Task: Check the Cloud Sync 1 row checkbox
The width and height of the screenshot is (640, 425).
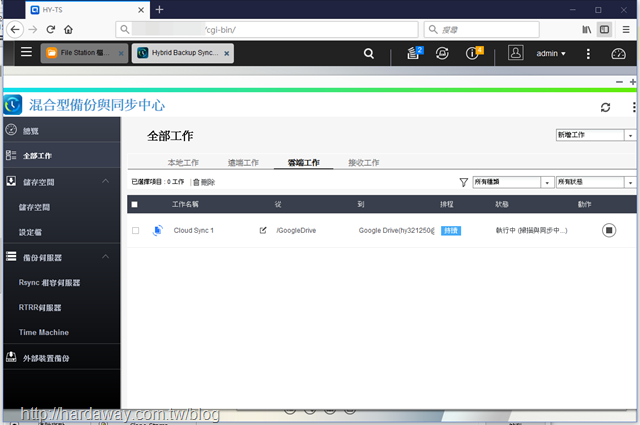Action: (136, 231)
